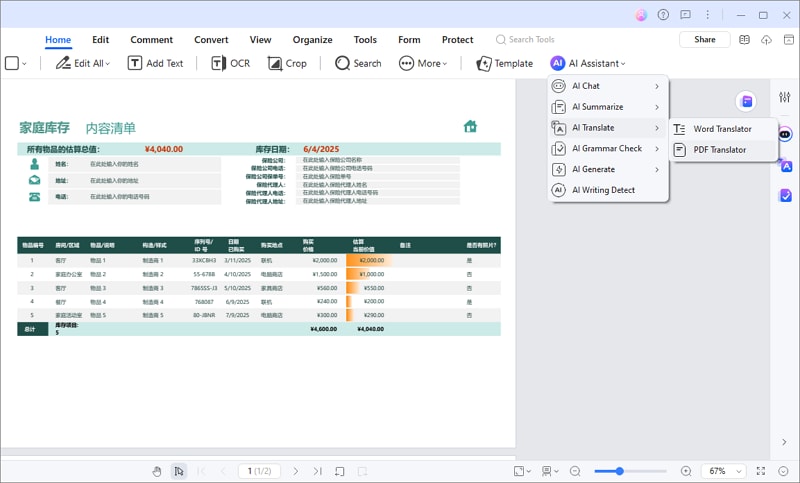Open the help question mark icon
Viewport: 800px width, 483px height.
coord(663,15)
